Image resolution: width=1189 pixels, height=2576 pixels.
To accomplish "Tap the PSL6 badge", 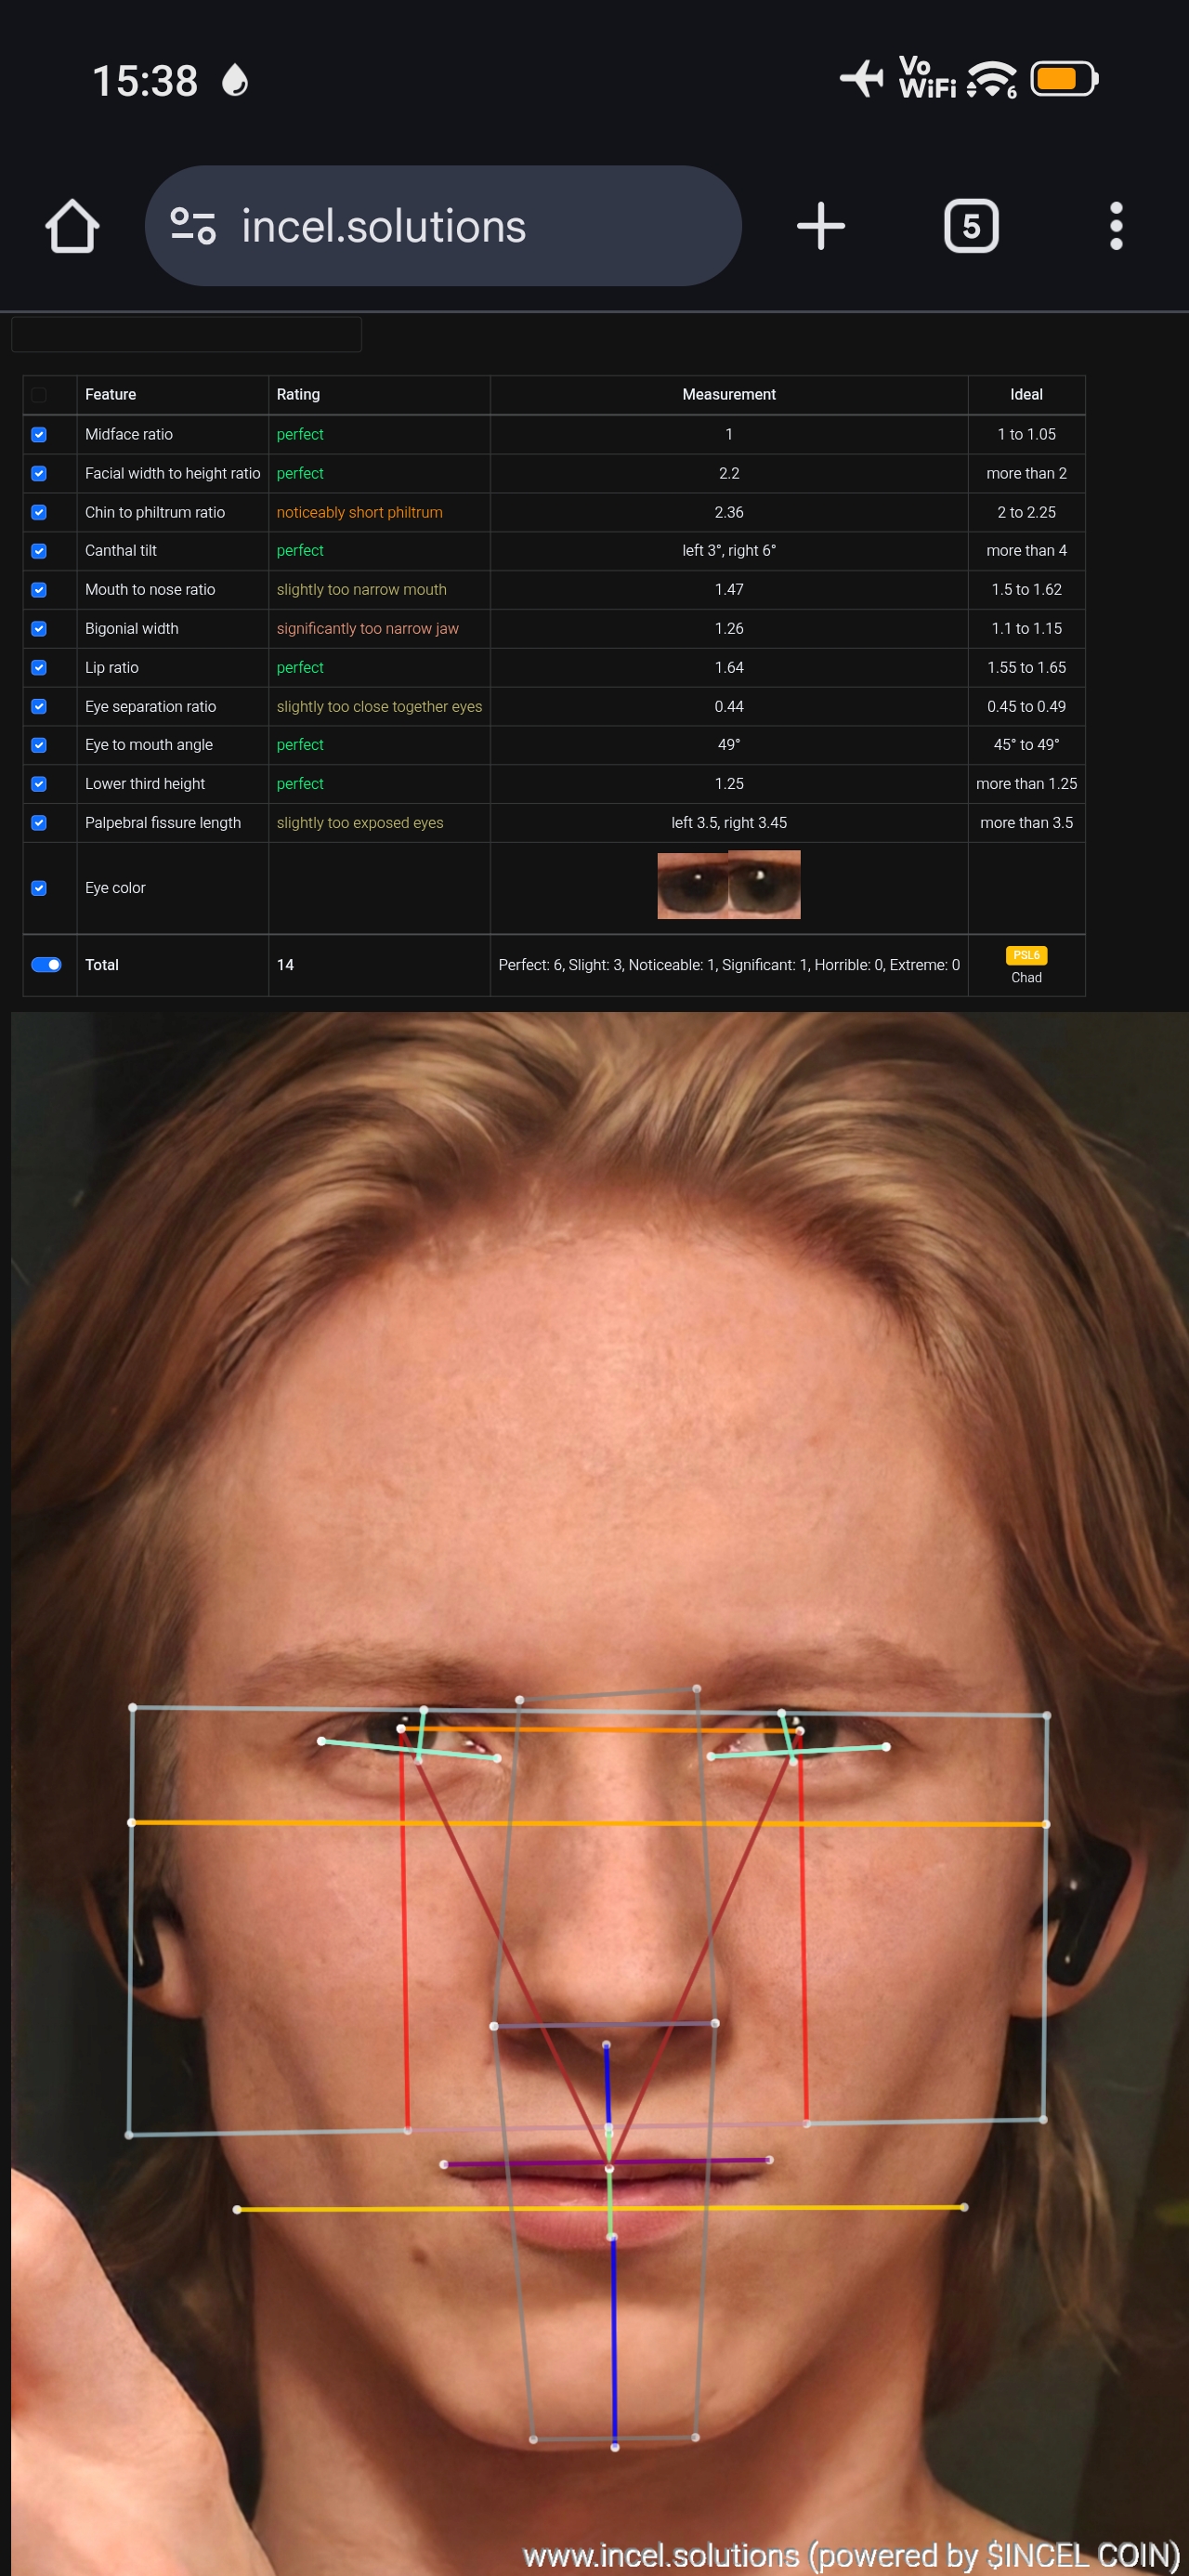I will click(1026, 955).
